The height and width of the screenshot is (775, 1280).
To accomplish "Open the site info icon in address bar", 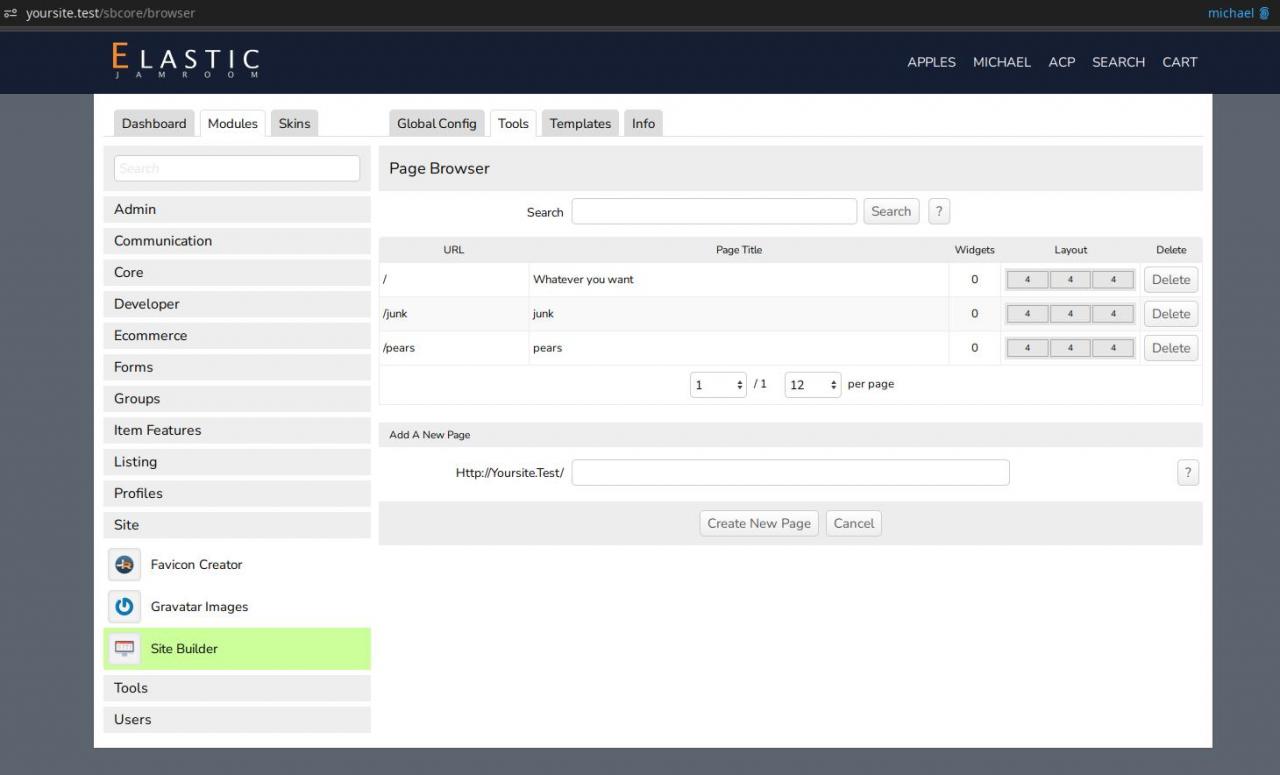I will [x=11, y=13].
